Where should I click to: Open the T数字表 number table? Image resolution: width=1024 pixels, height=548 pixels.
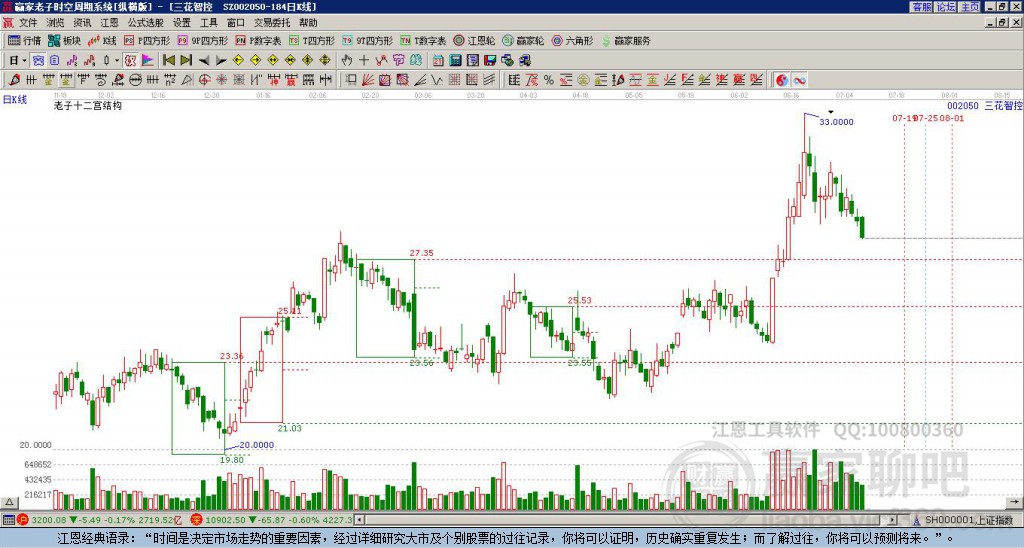pyautogui.click(x=423, y=40)
